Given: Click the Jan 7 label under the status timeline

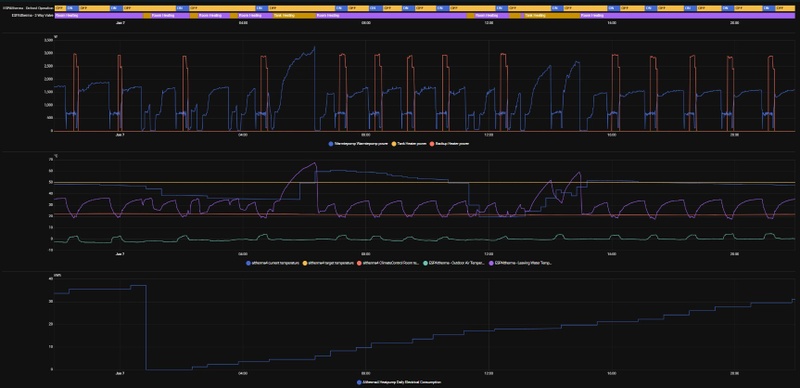Looking at the screenshot, I should coord(120,23).
